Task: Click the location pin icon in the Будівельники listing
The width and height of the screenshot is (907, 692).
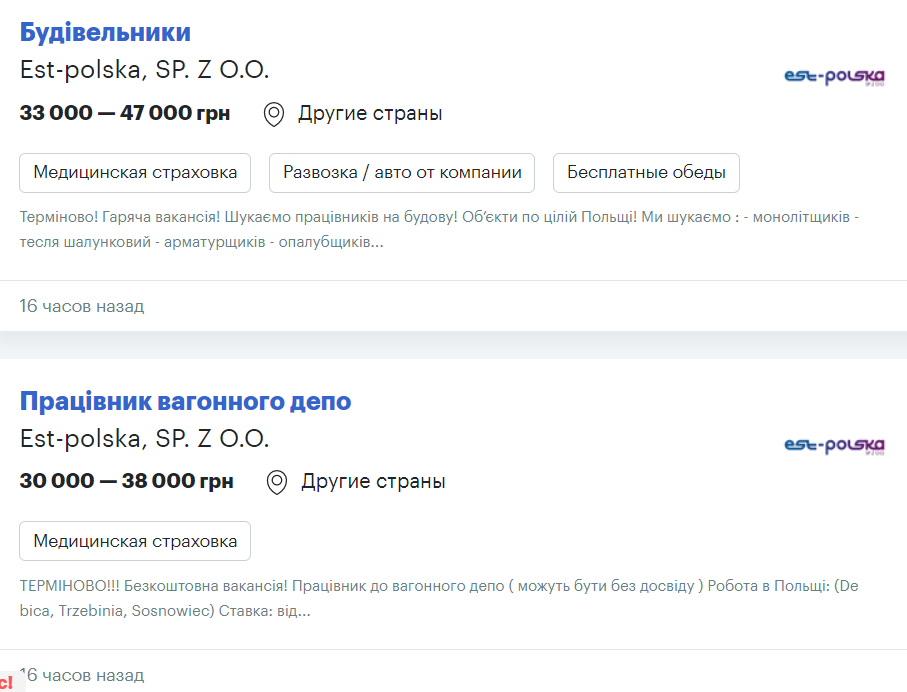Action: (x=274, y=114)
